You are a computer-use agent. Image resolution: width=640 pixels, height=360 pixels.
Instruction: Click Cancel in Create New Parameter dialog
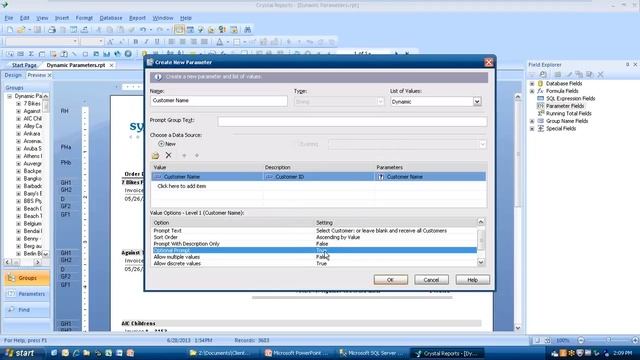point(431,280)
